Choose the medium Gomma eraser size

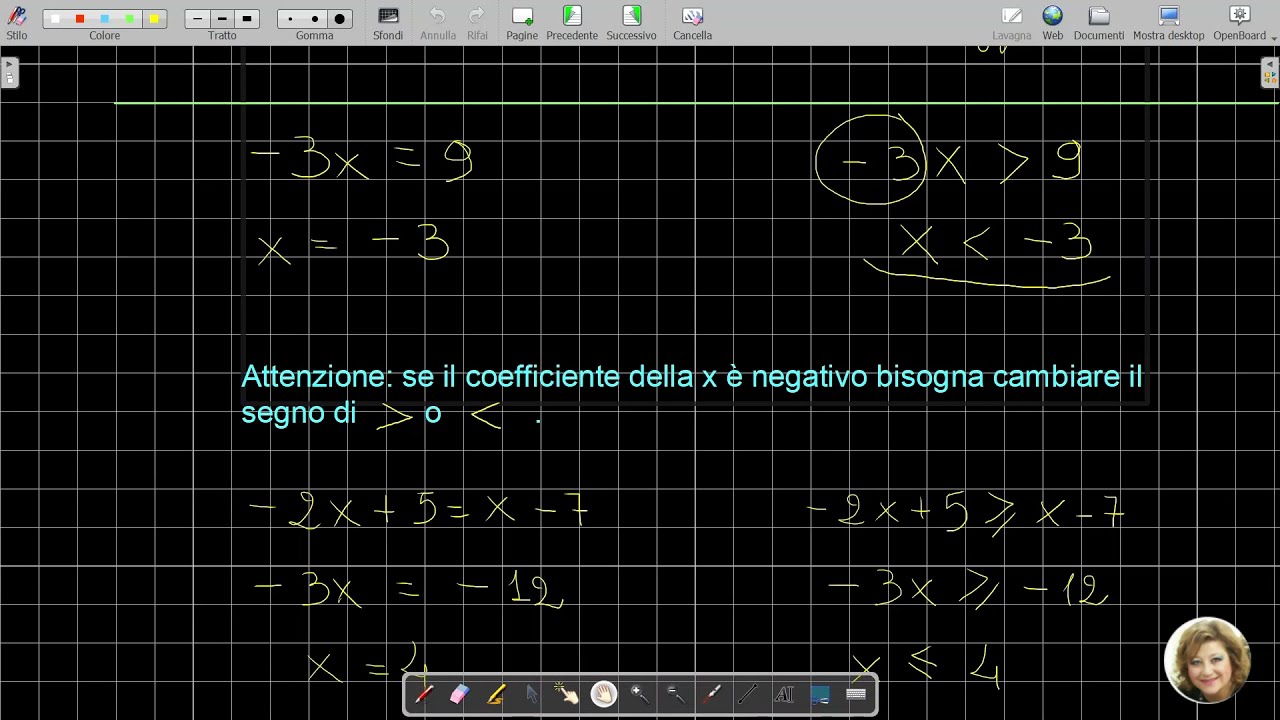(315, 19)
